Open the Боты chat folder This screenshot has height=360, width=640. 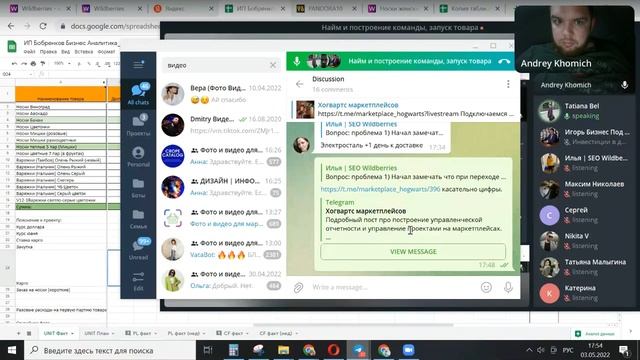pyautogui.click(x=138, y=187)
